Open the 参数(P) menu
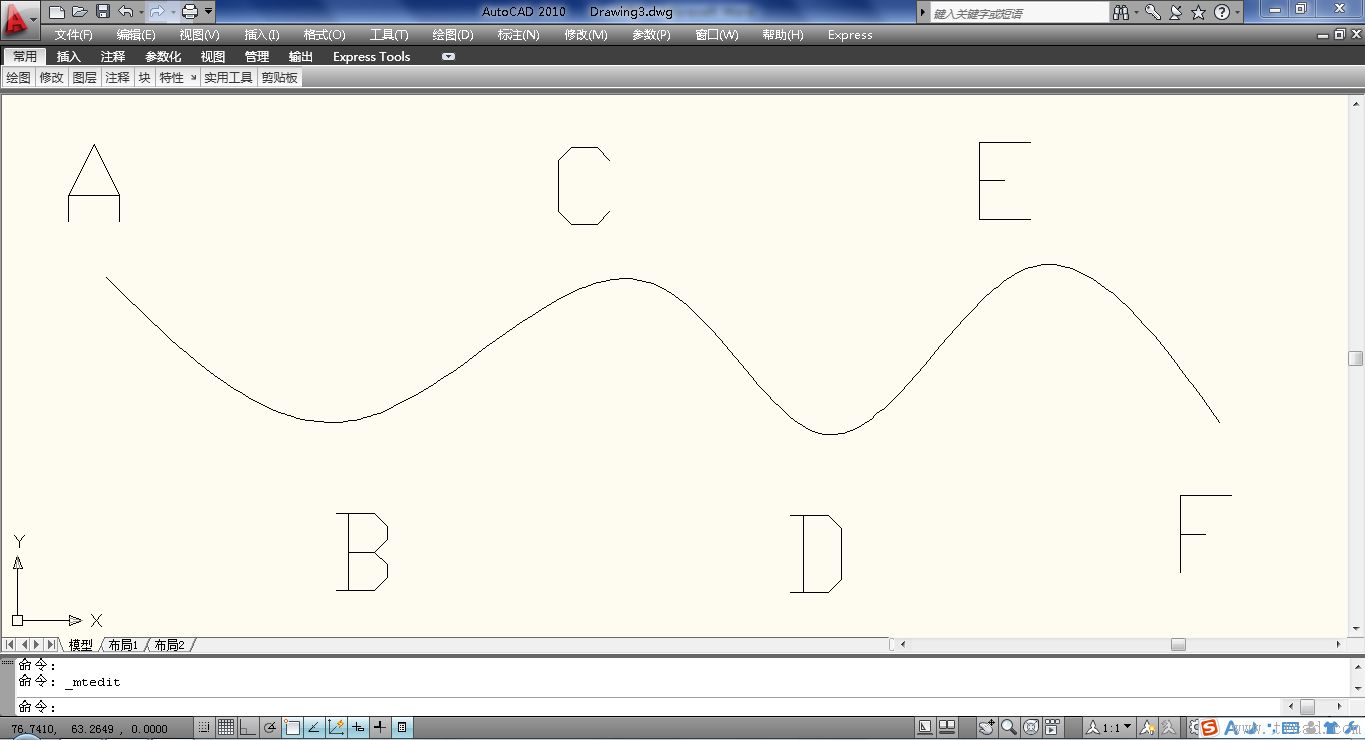The image size is (1365, 740). [x=651, y=35]
